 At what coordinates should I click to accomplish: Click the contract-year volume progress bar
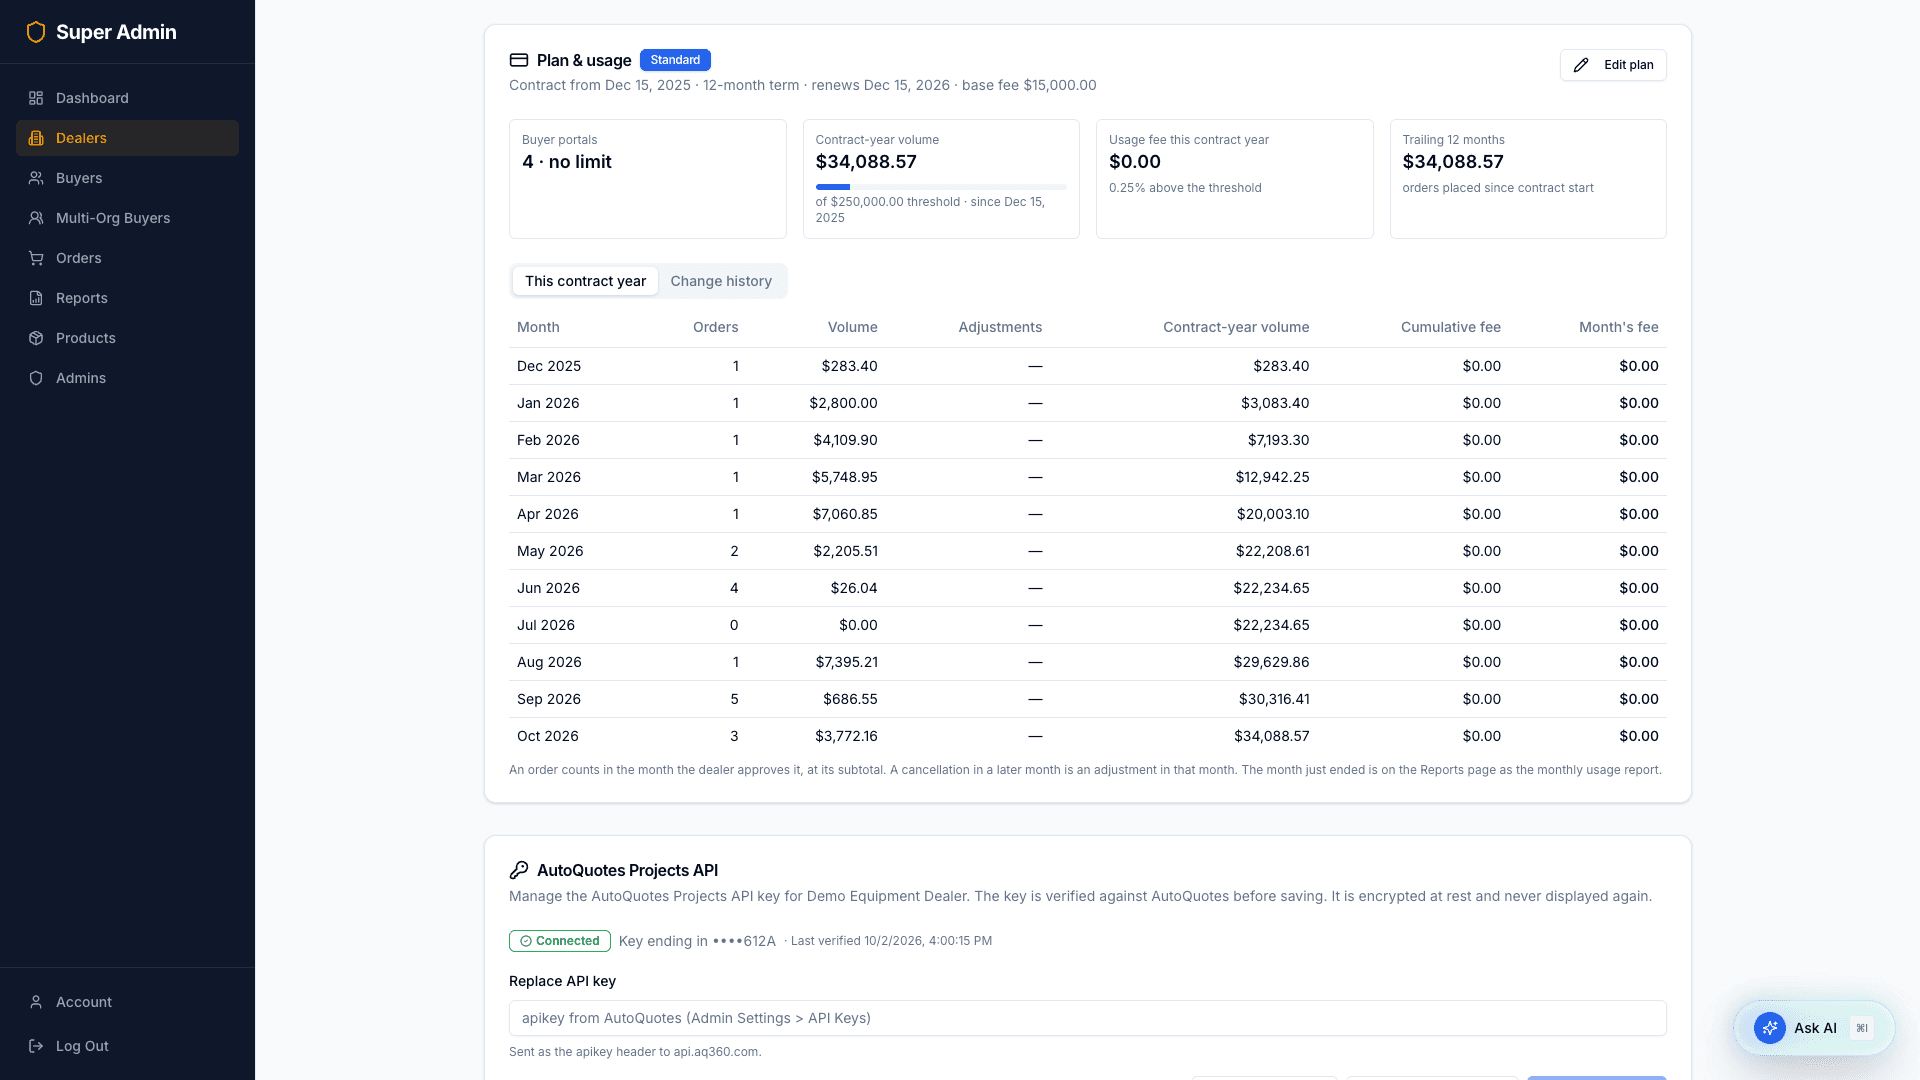tap(941, 187)
